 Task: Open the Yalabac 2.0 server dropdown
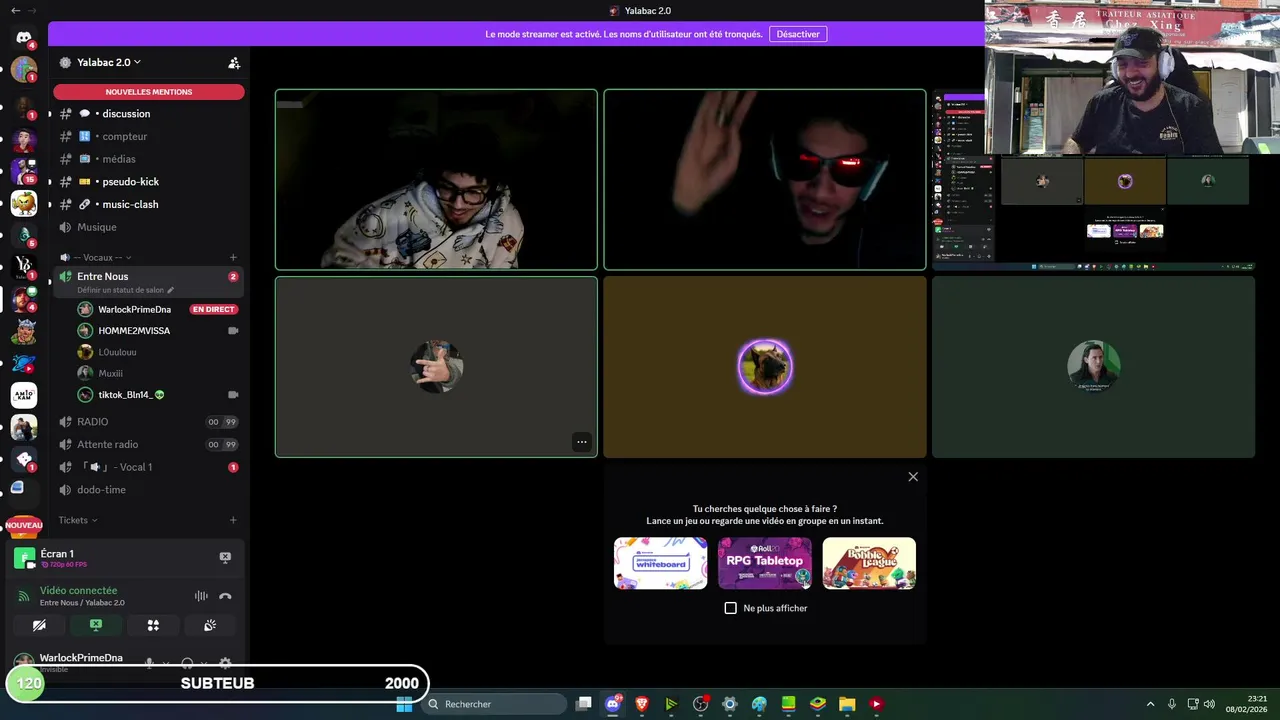(108, 62)
